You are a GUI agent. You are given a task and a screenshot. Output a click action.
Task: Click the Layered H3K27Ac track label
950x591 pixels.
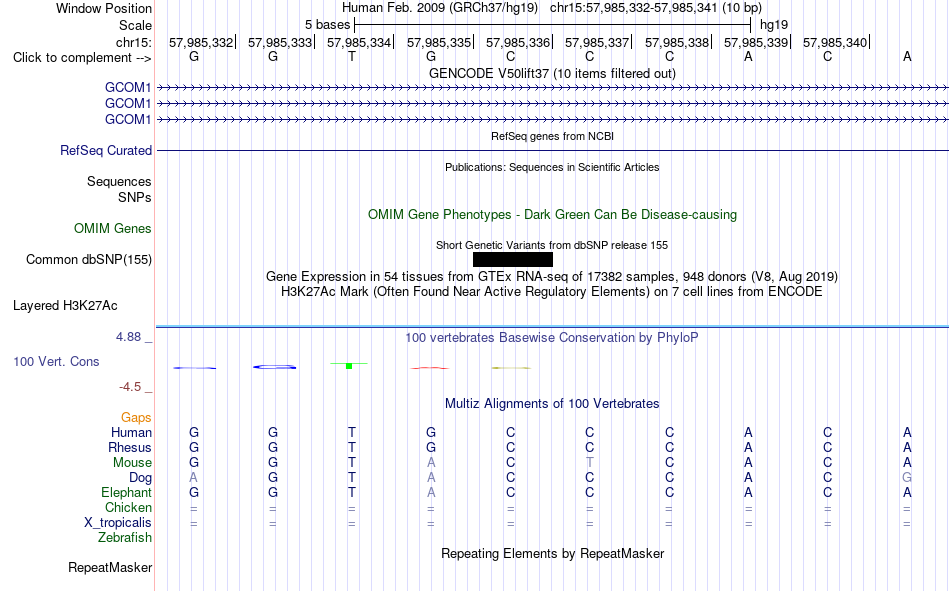tap(65, 306)
